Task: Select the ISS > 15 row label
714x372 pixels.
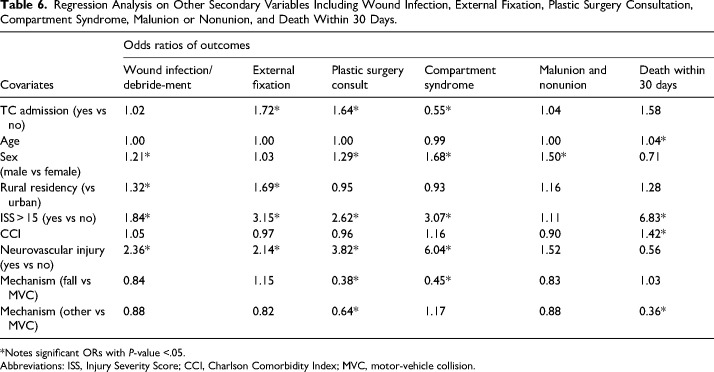Action: tap(48, 218)
